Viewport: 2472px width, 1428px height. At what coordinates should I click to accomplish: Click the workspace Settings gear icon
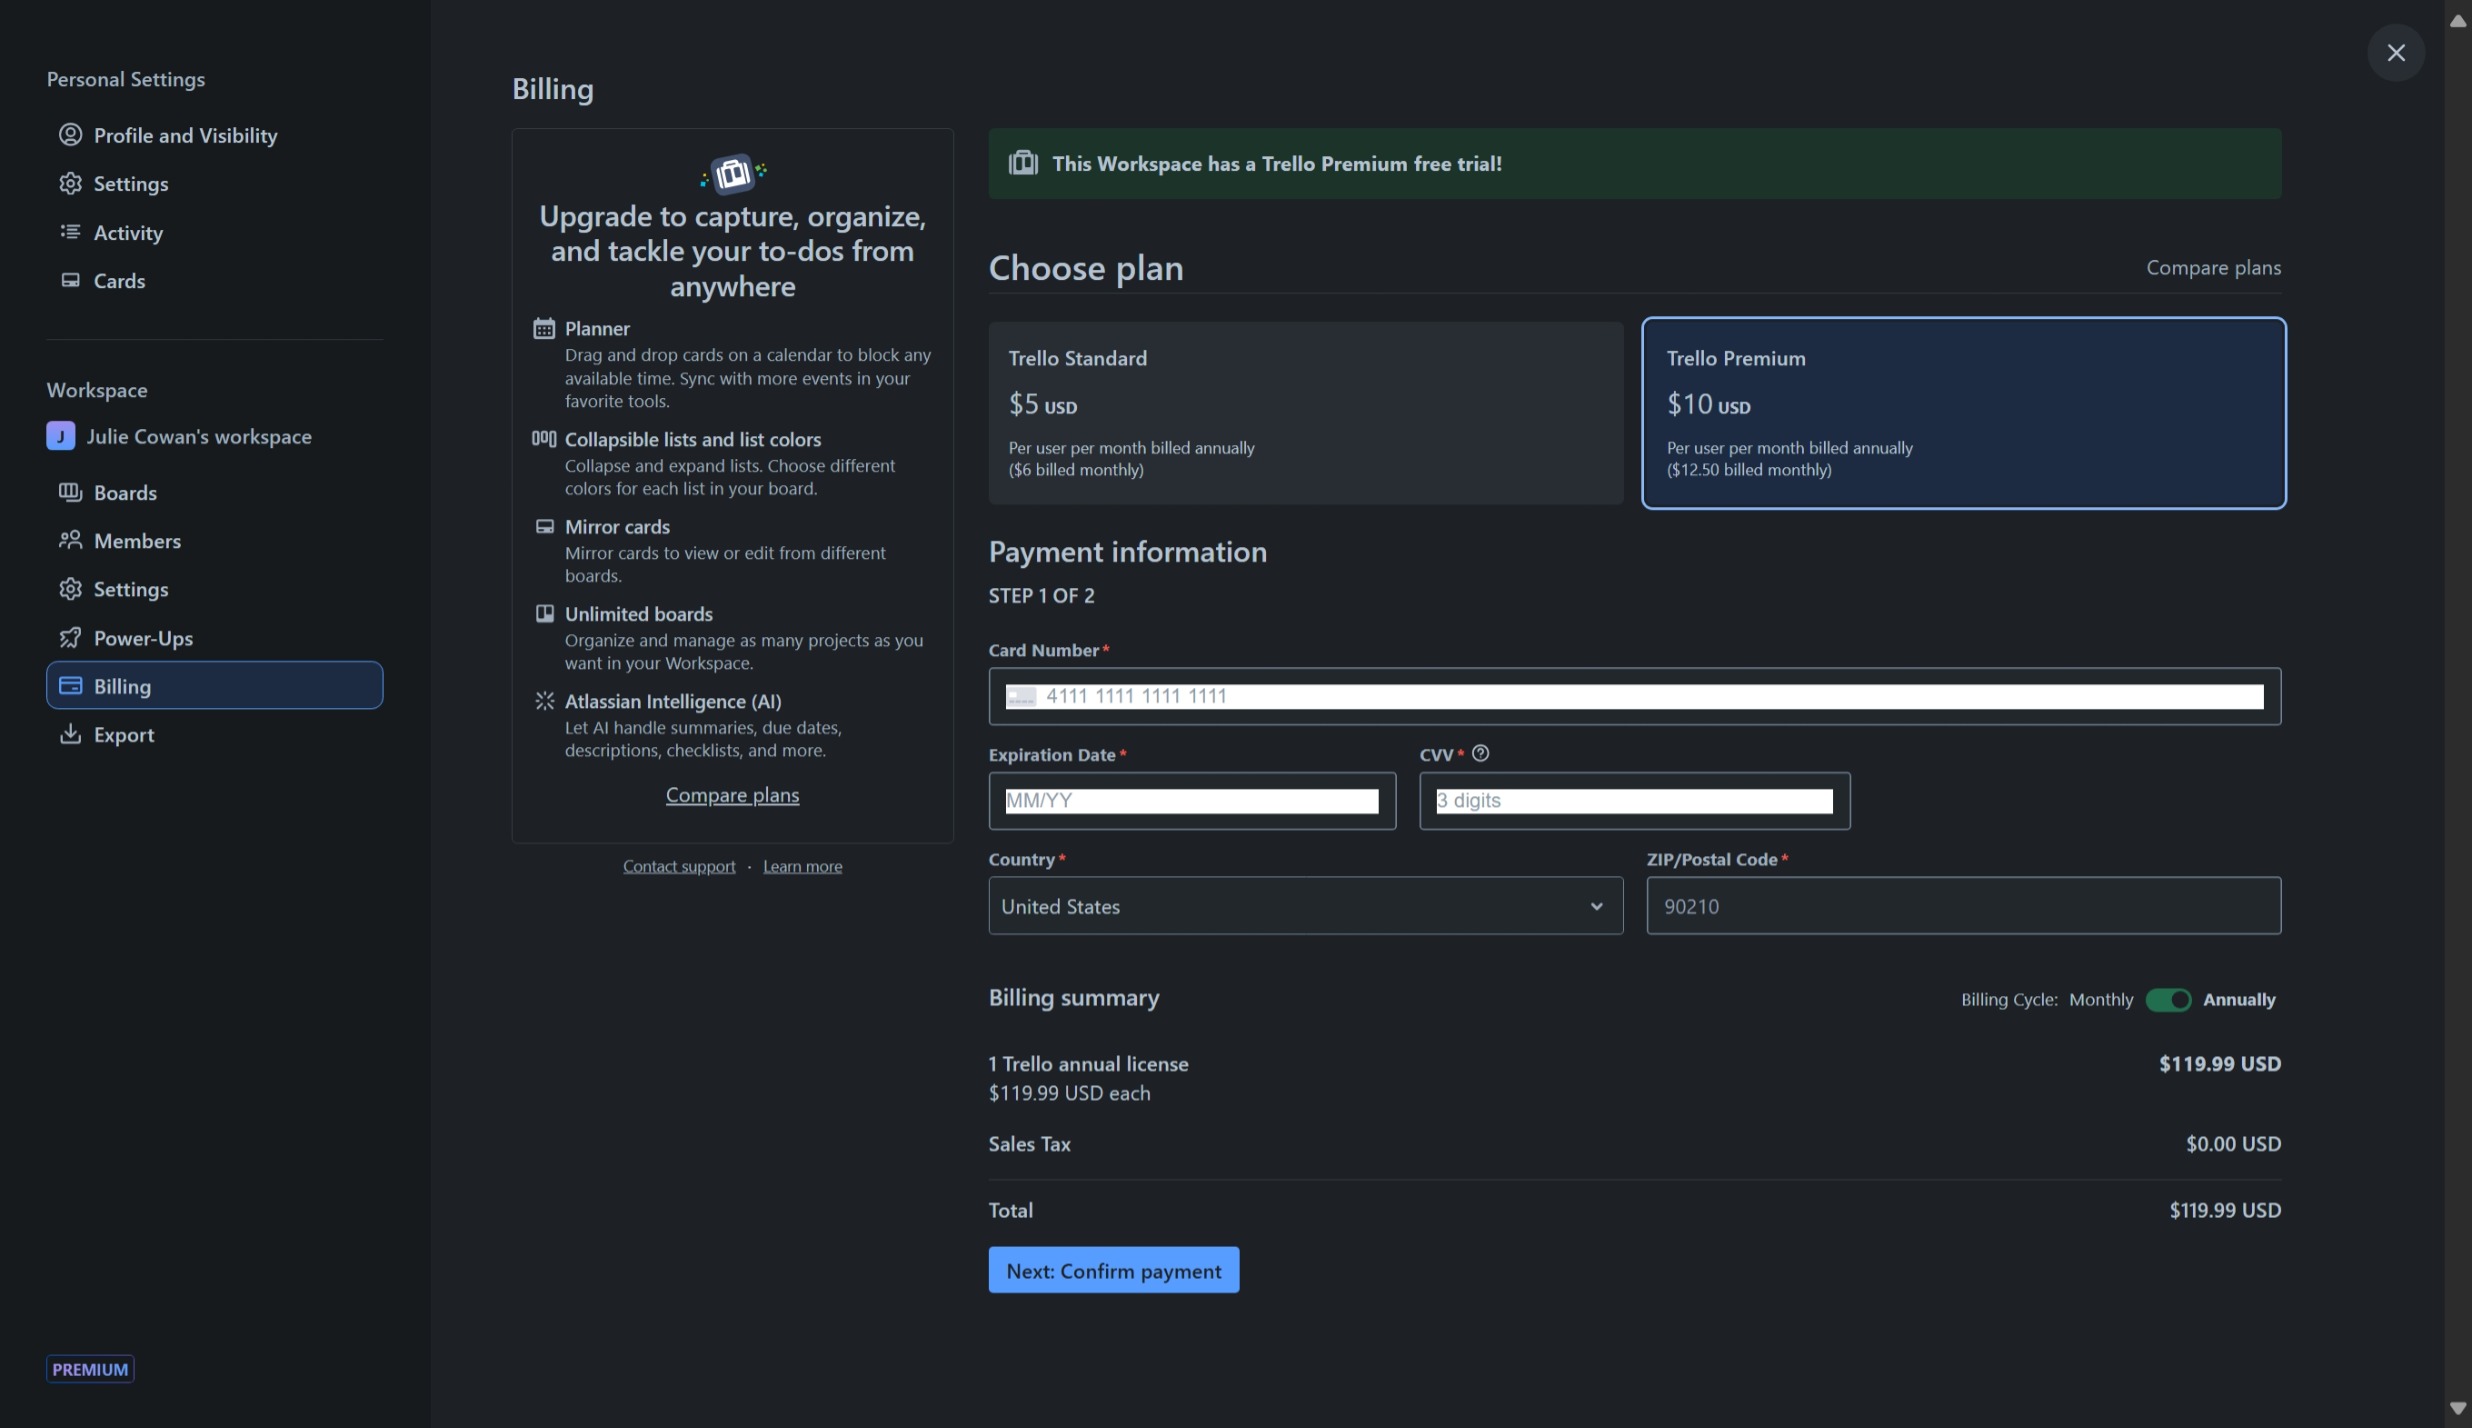(70, 589)
